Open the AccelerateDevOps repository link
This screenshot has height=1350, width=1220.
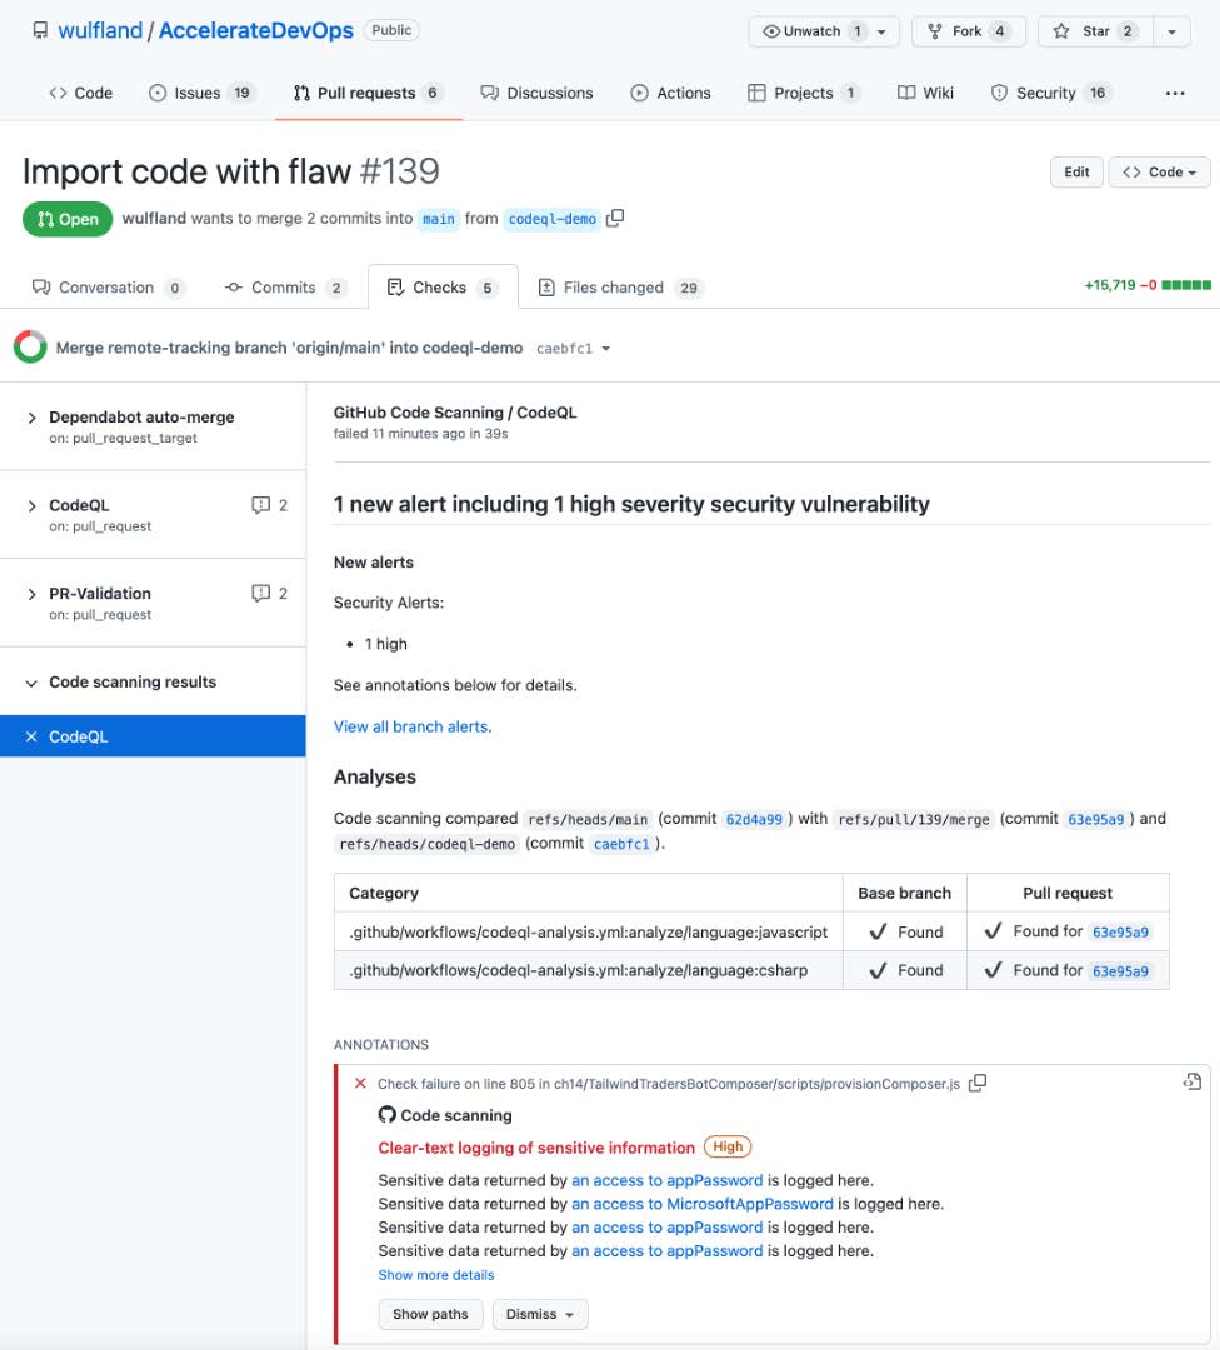click(x=256, y=30)
